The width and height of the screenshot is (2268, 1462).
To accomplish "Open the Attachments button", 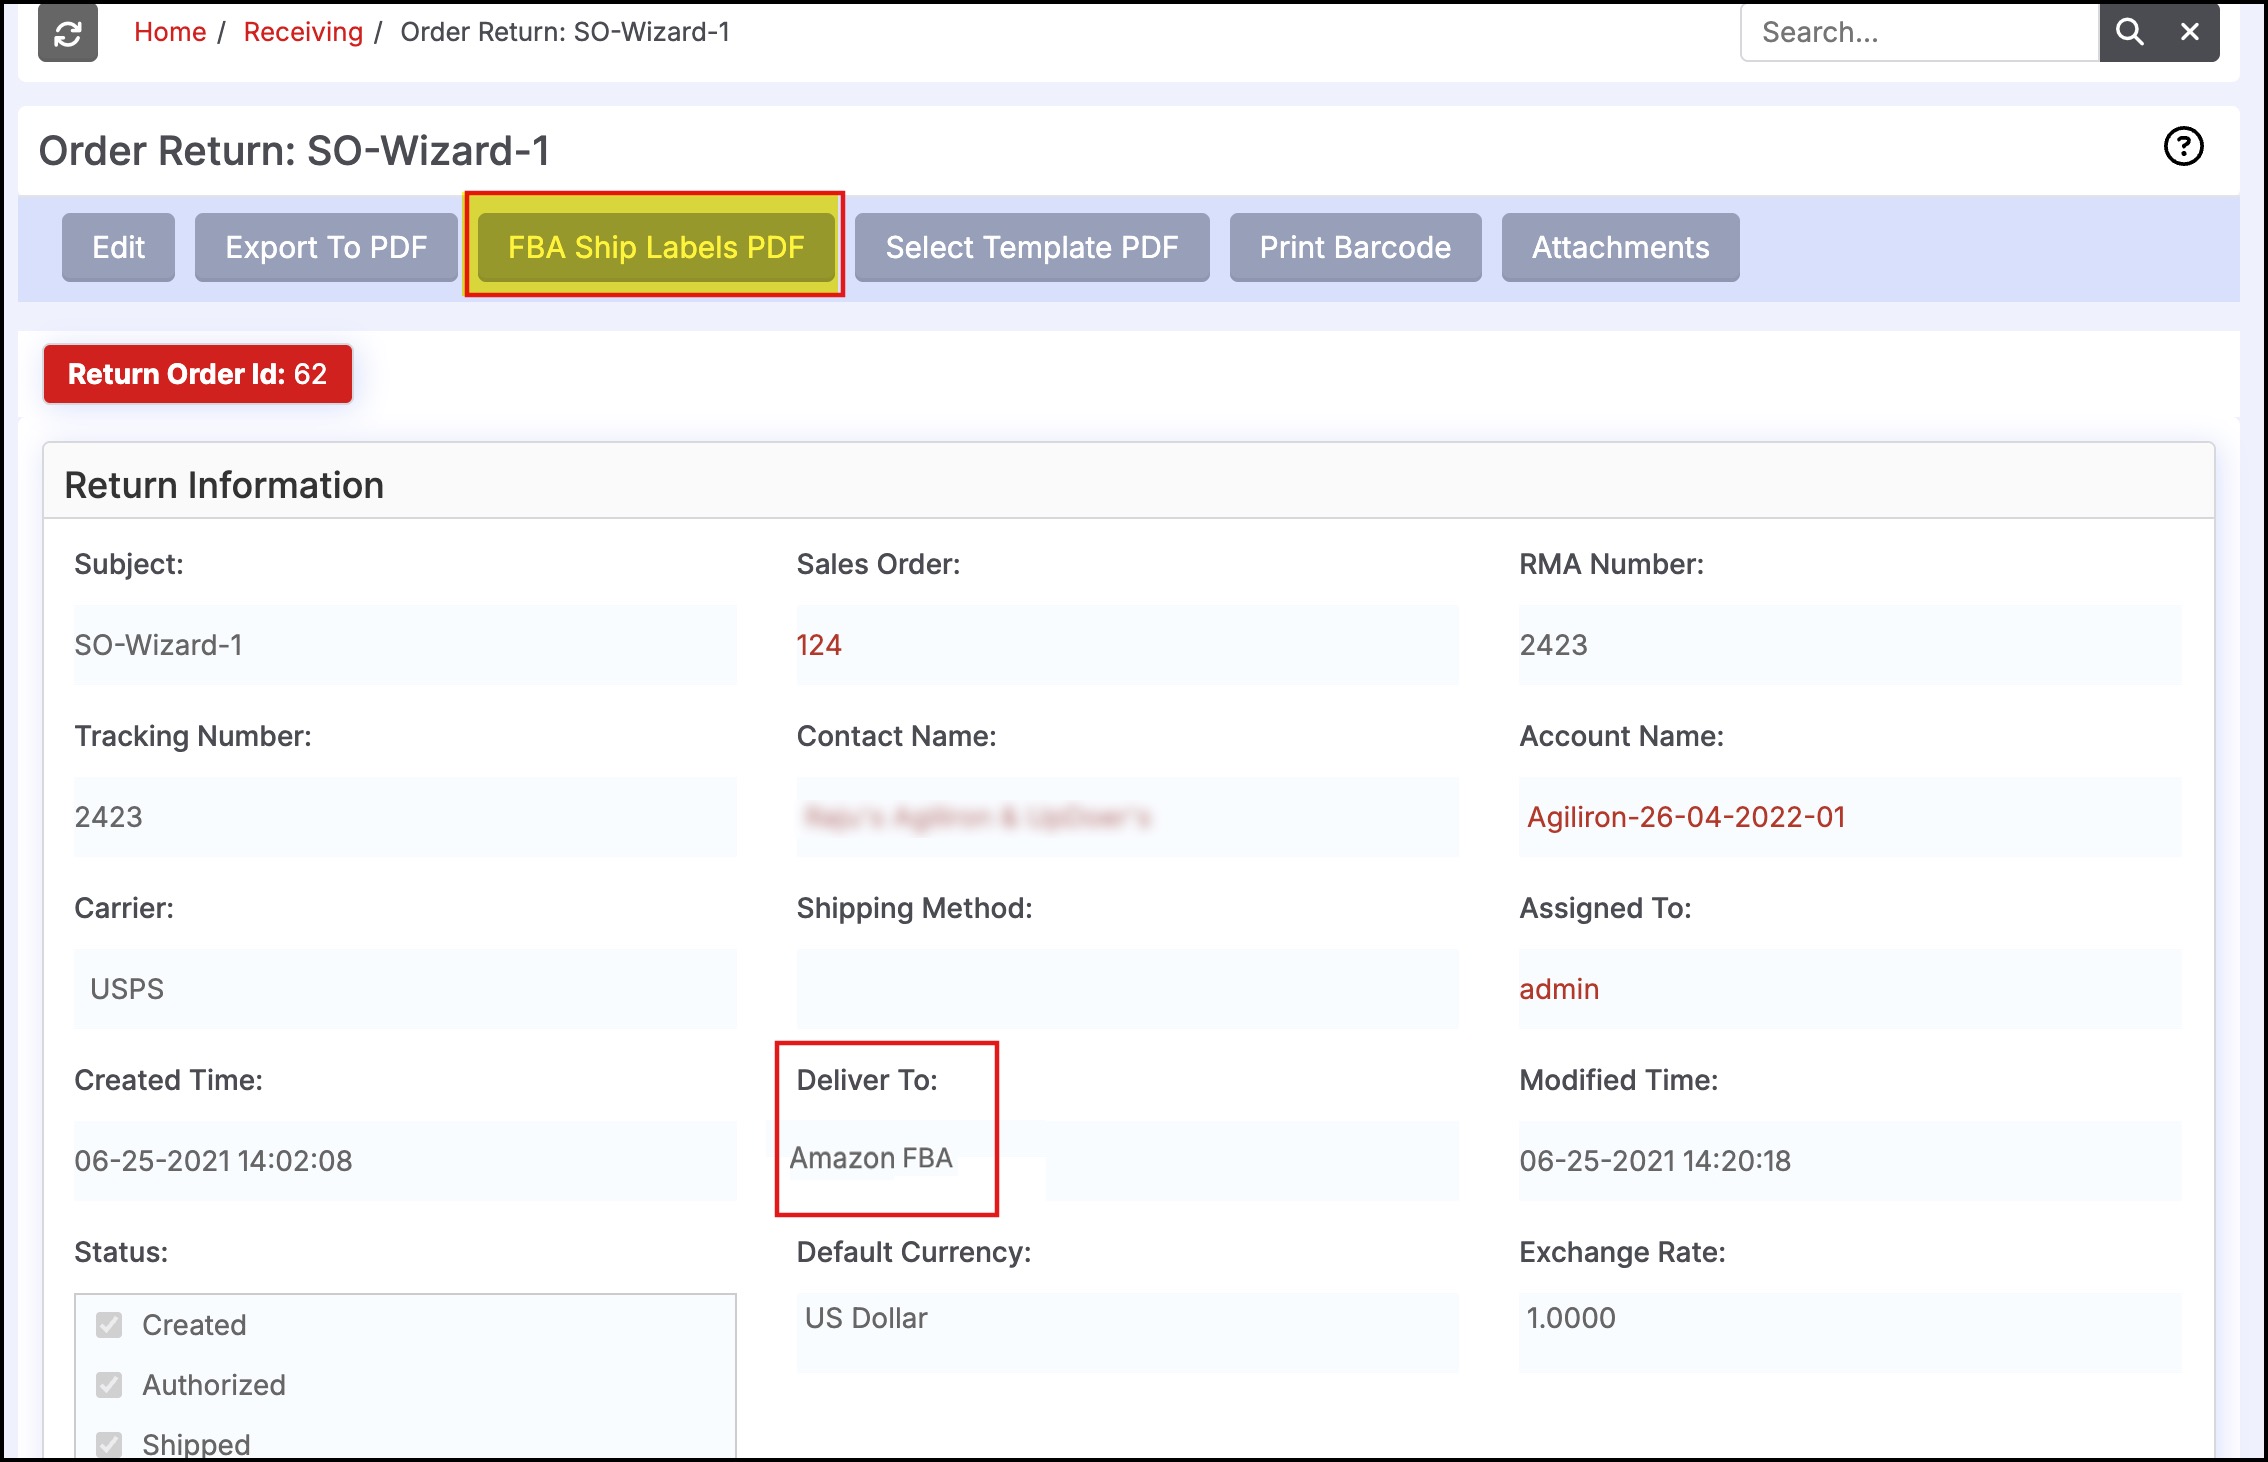I will [x=1619, y=247].
